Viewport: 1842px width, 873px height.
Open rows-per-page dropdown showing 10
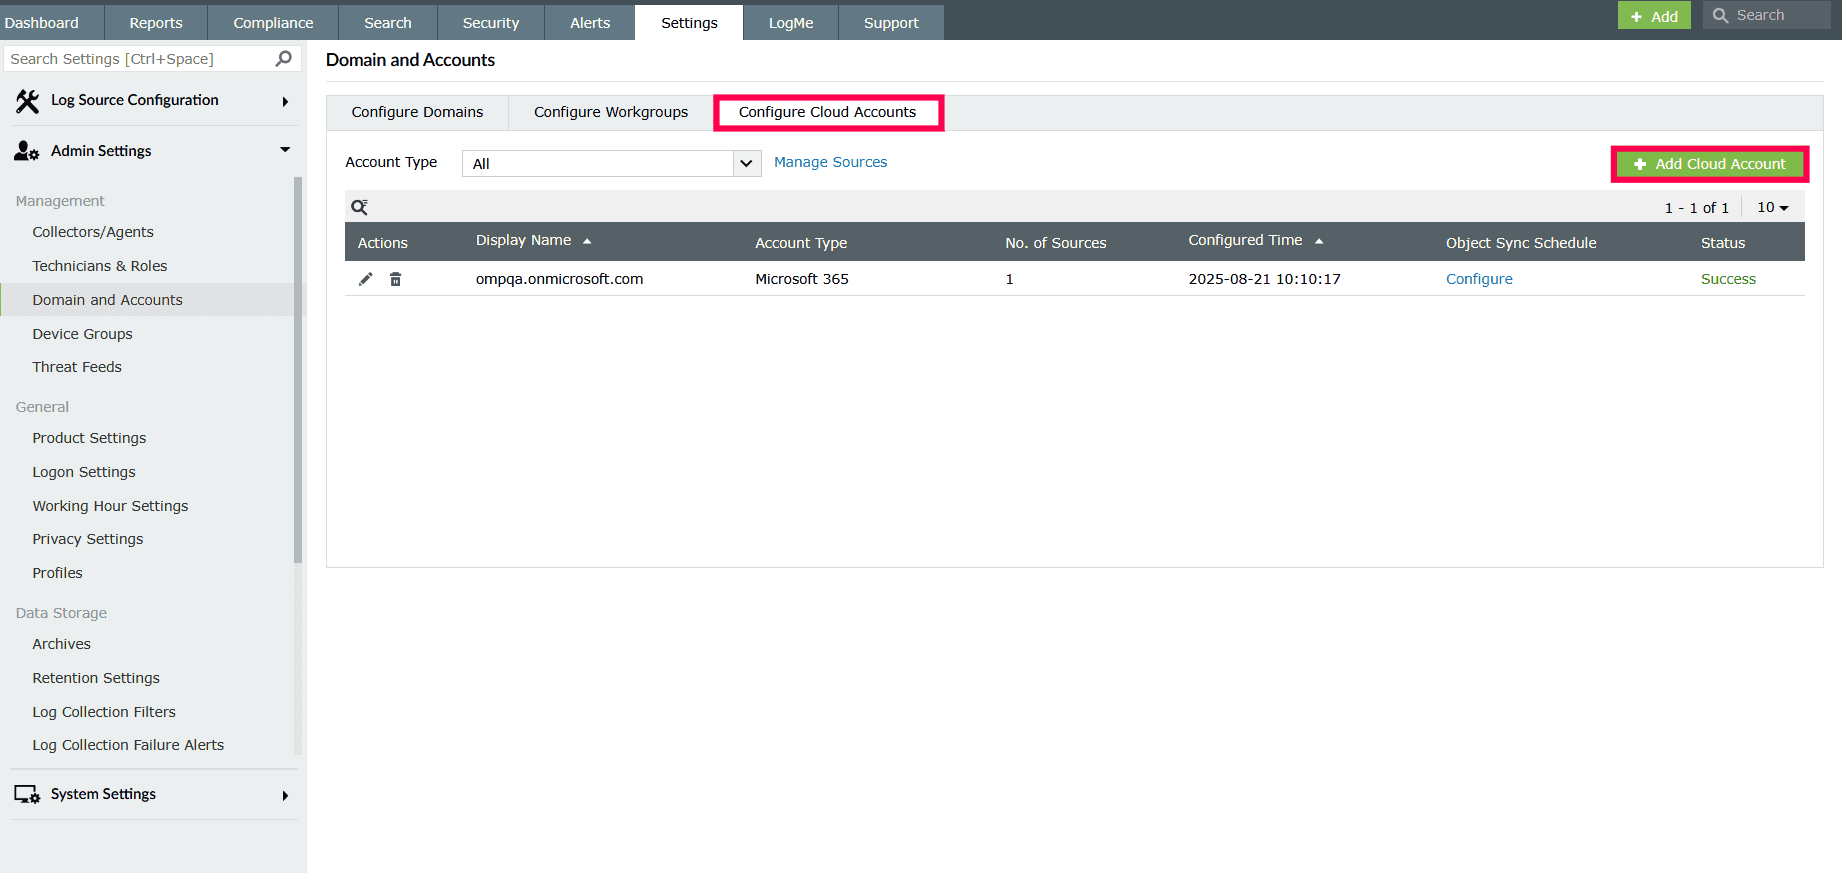click(1772, 207)
